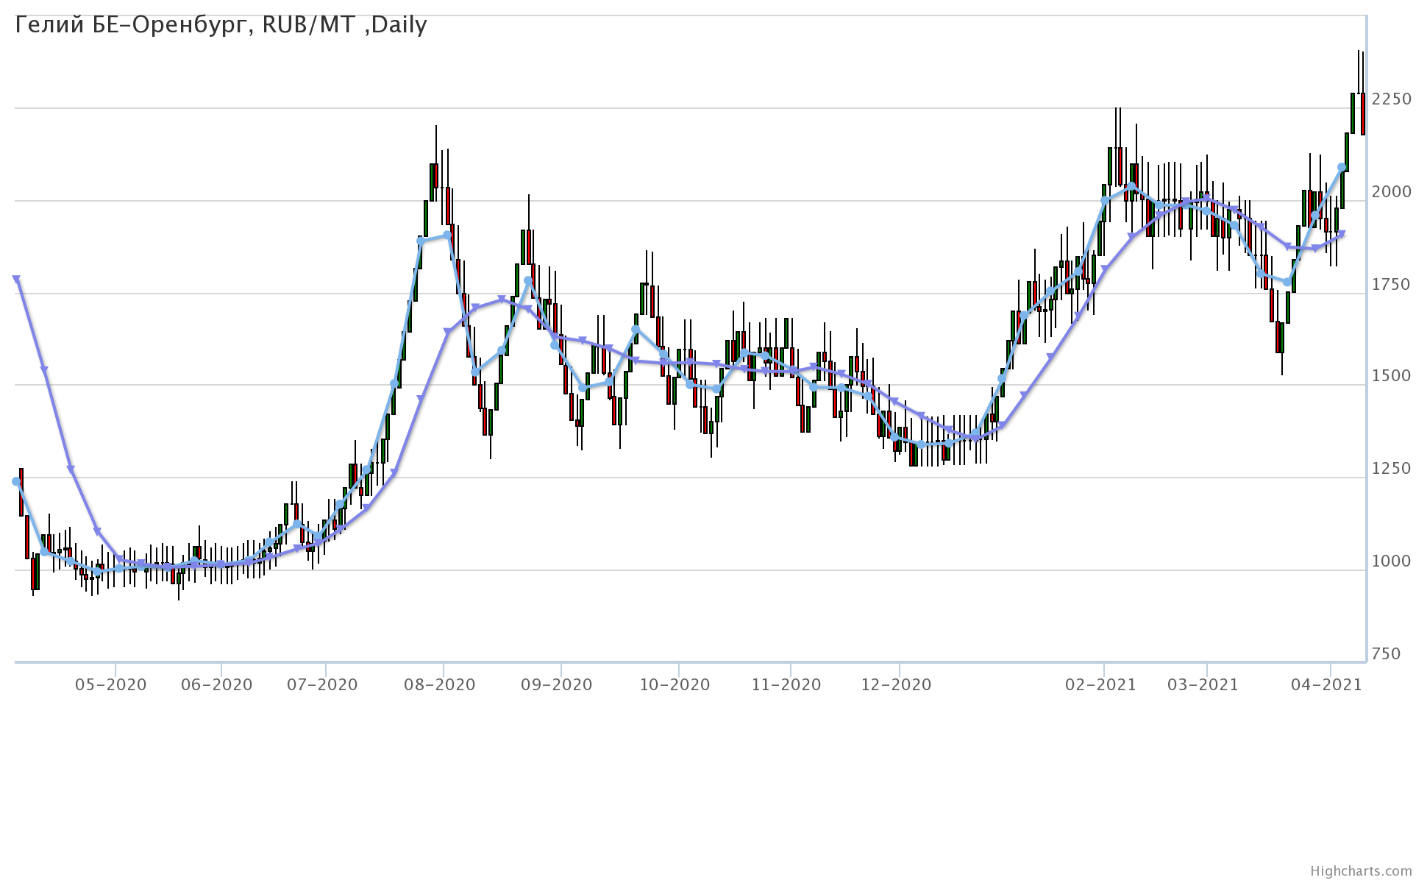Click the 06-2020 date axis label

[x=217, y=685]
